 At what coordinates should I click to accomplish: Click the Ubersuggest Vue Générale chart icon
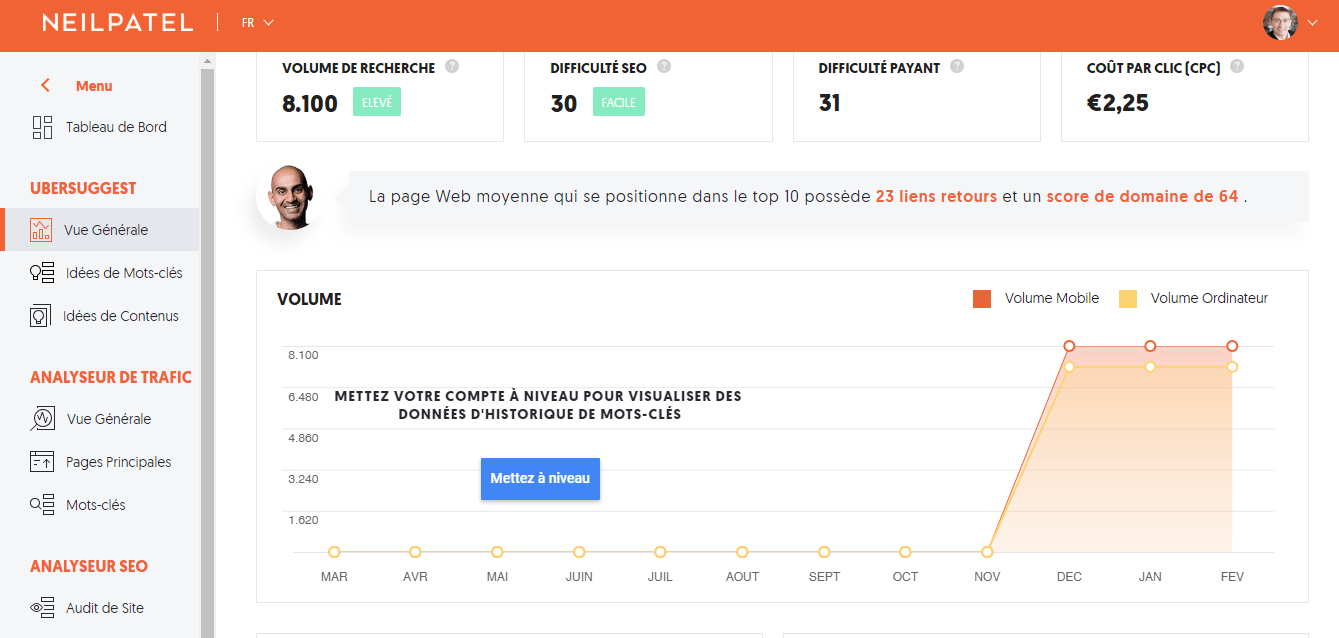(x=41, y=230)
